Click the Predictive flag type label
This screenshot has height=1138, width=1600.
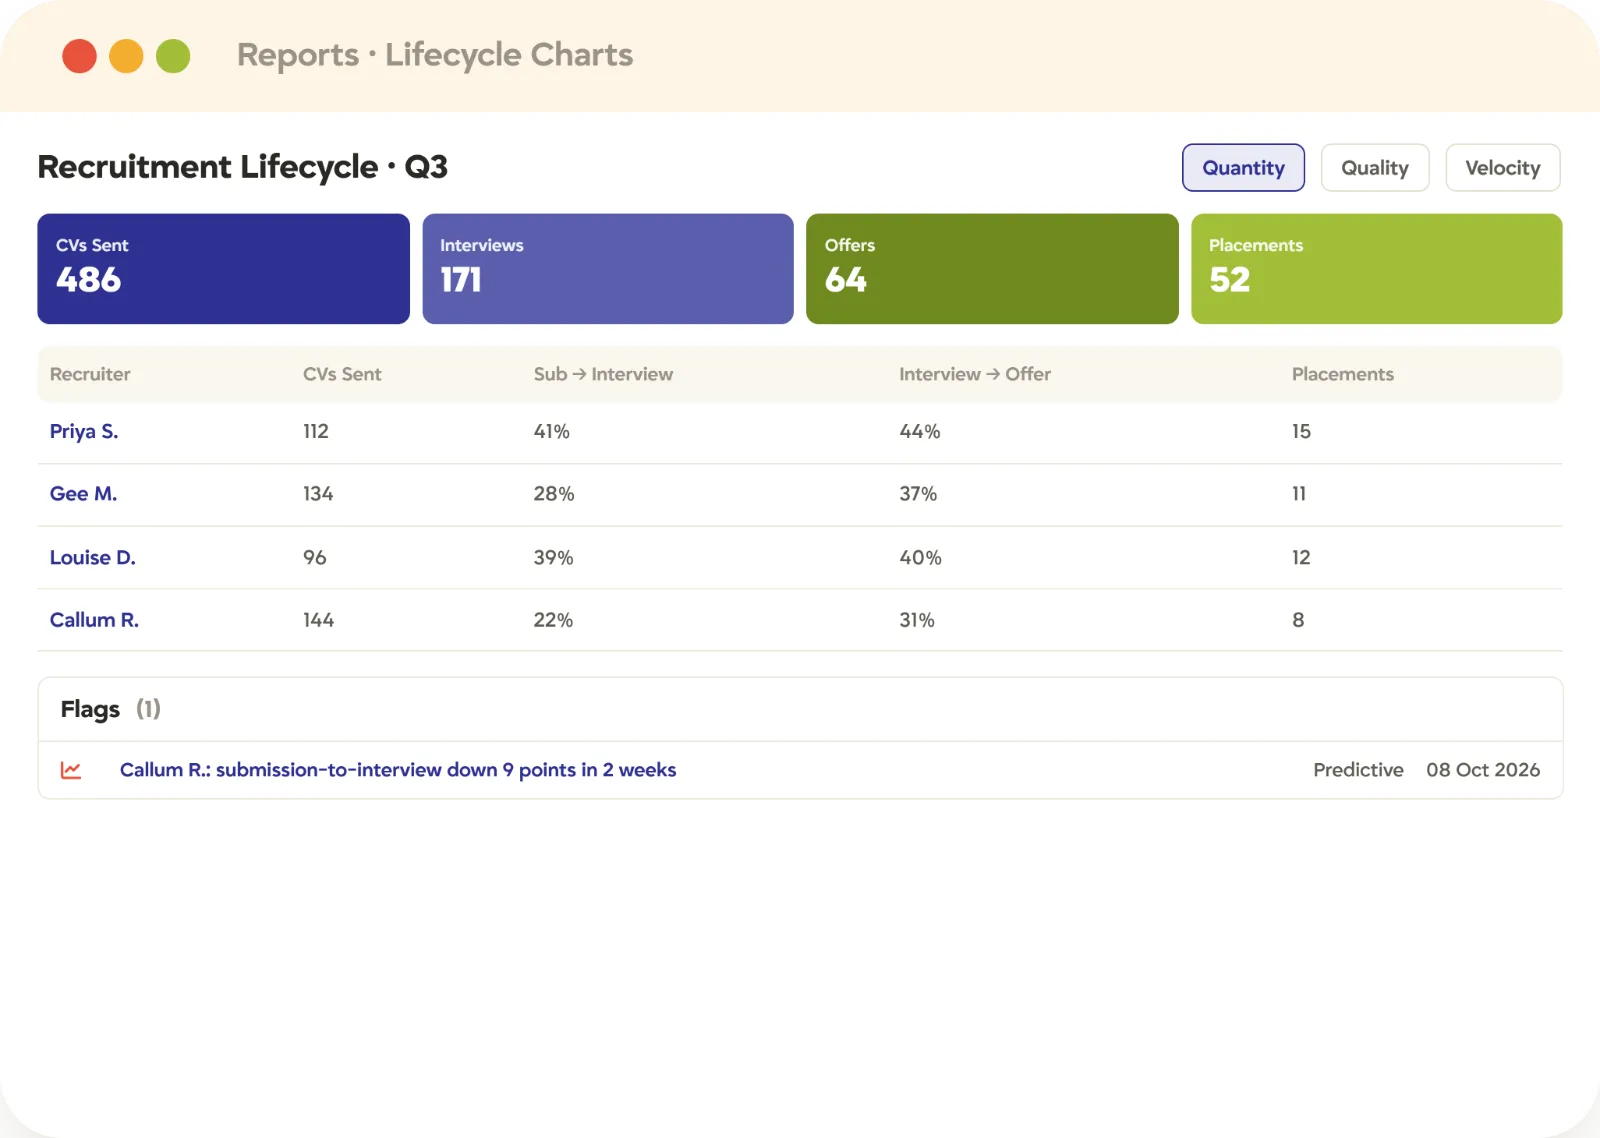point(1358,770)
